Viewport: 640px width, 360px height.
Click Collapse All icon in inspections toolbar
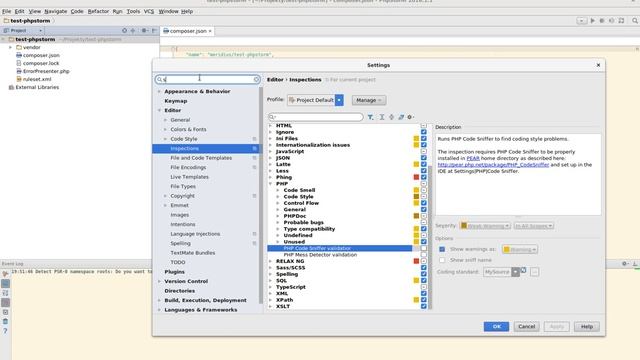tap(391, 117)
